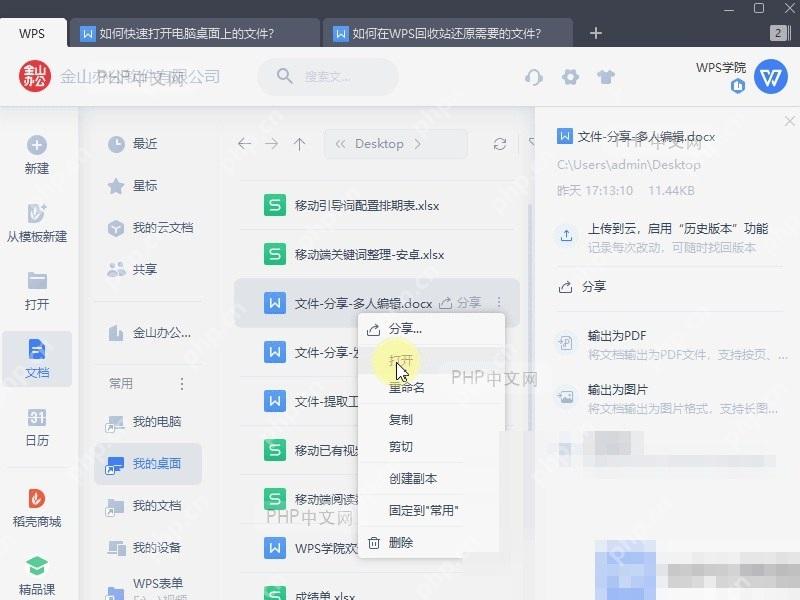This screenshot has height=600, width=800.
Task: Click the 输出为PDF icon
Action: click(x=566, y=342)
